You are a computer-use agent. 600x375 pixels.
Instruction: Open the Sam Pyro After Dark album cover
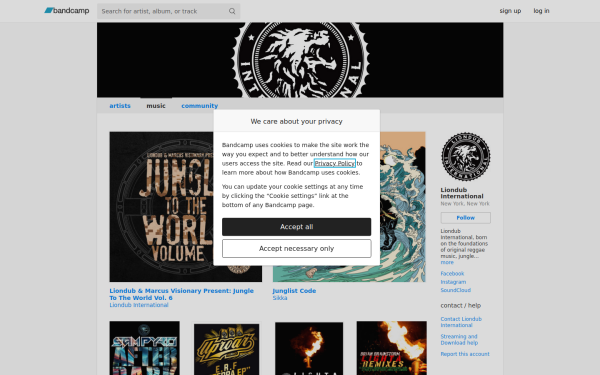[144, 348]
